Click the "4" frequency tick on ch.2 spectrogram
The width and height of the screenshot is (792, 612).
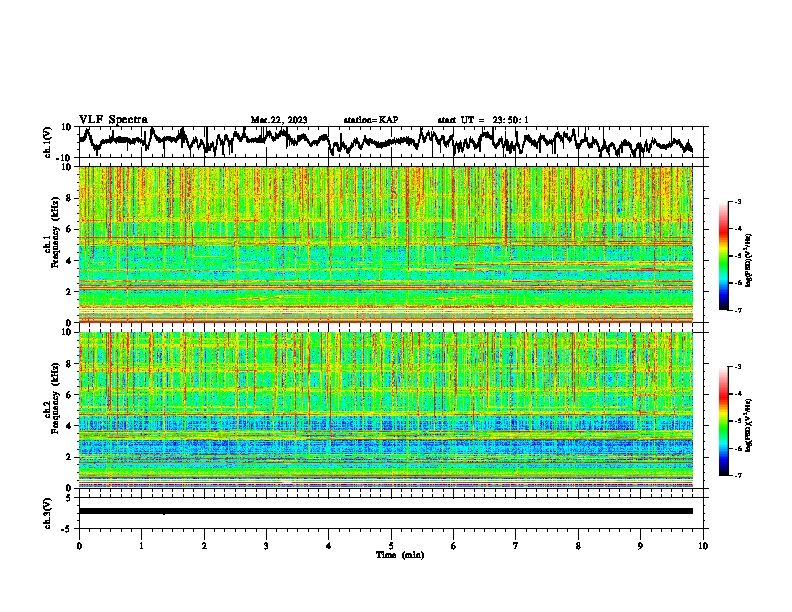pos(70,426)
